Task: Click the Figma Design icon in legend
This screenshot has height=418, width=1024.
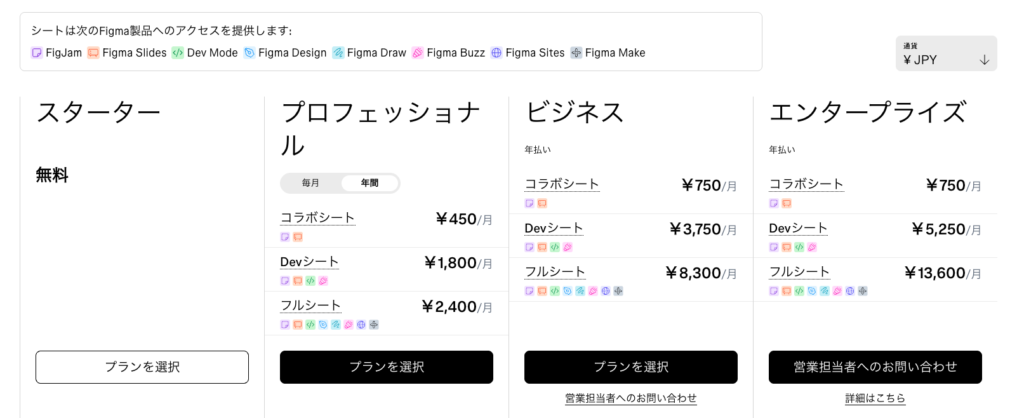Action: pos(249,53)
